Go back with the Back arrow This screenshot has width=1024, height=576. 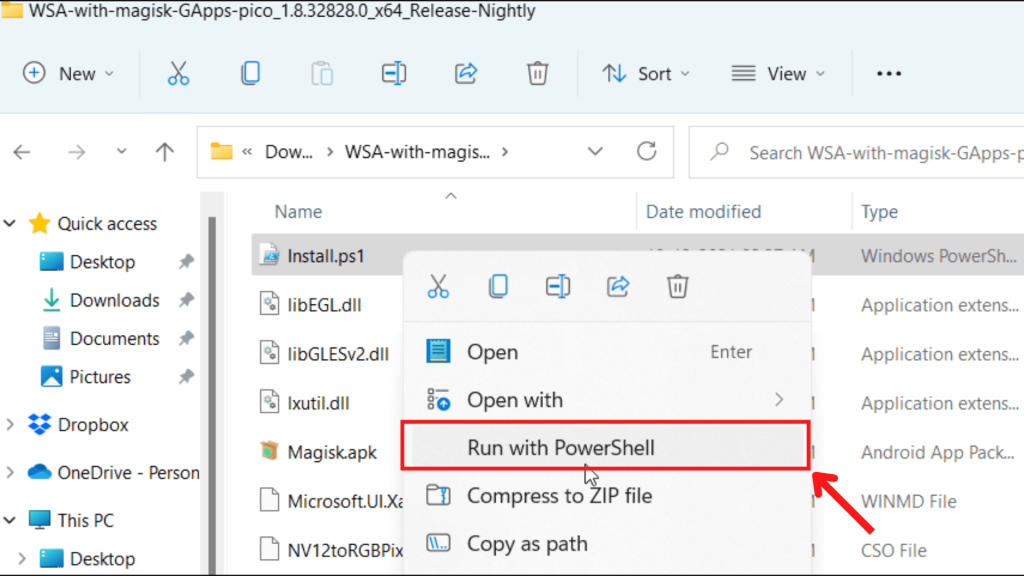click(22, 152)
